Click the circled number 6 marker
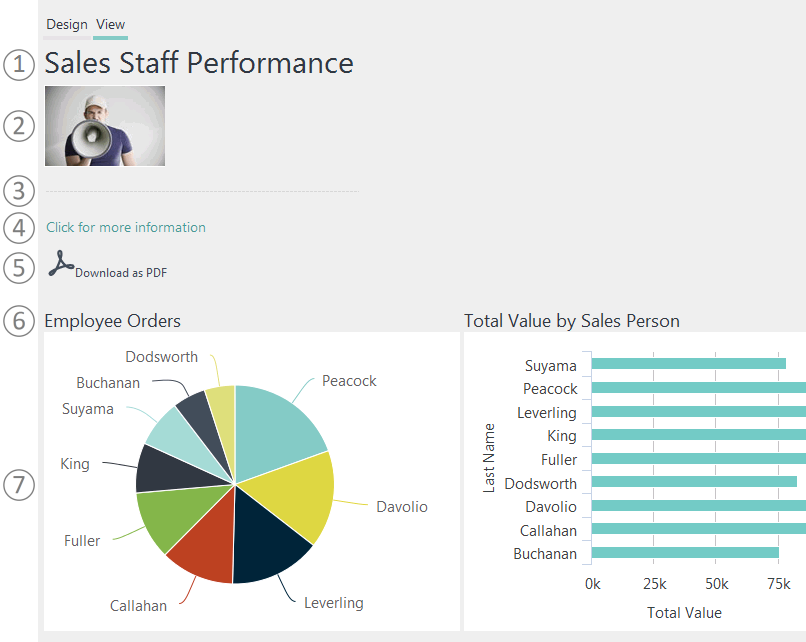Viewport: 806px width, 642px height. click(x=19, y=321)
